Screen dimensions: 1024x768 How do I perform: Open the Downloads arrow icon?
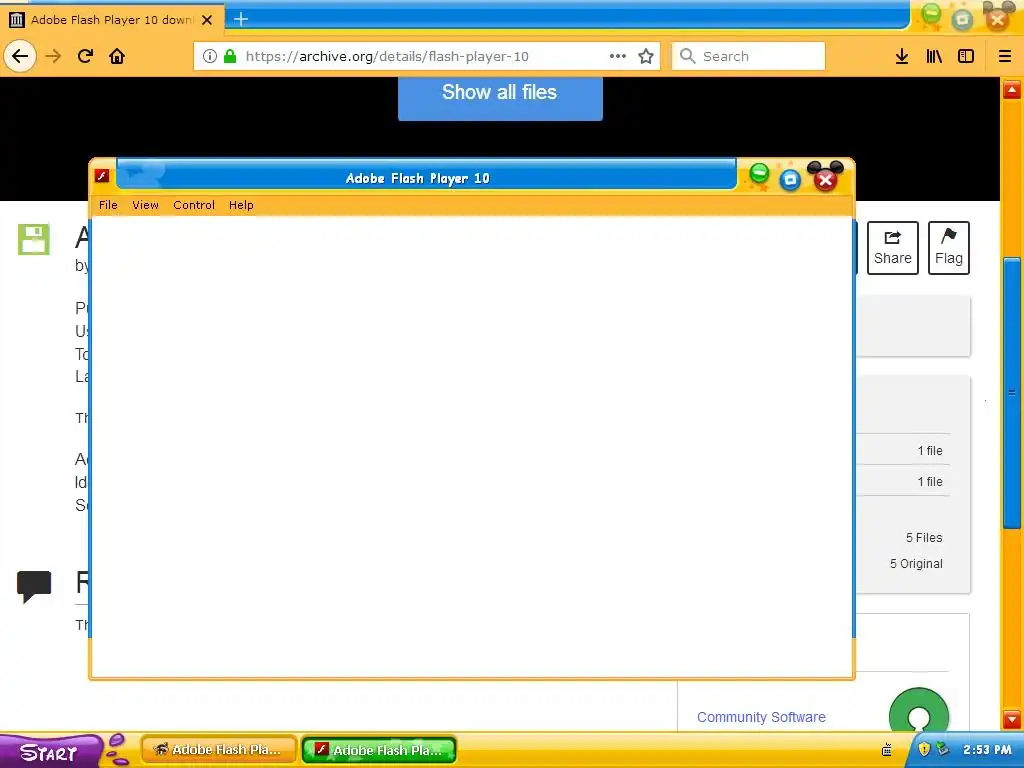pyautogui.click(x=902, y=56)
